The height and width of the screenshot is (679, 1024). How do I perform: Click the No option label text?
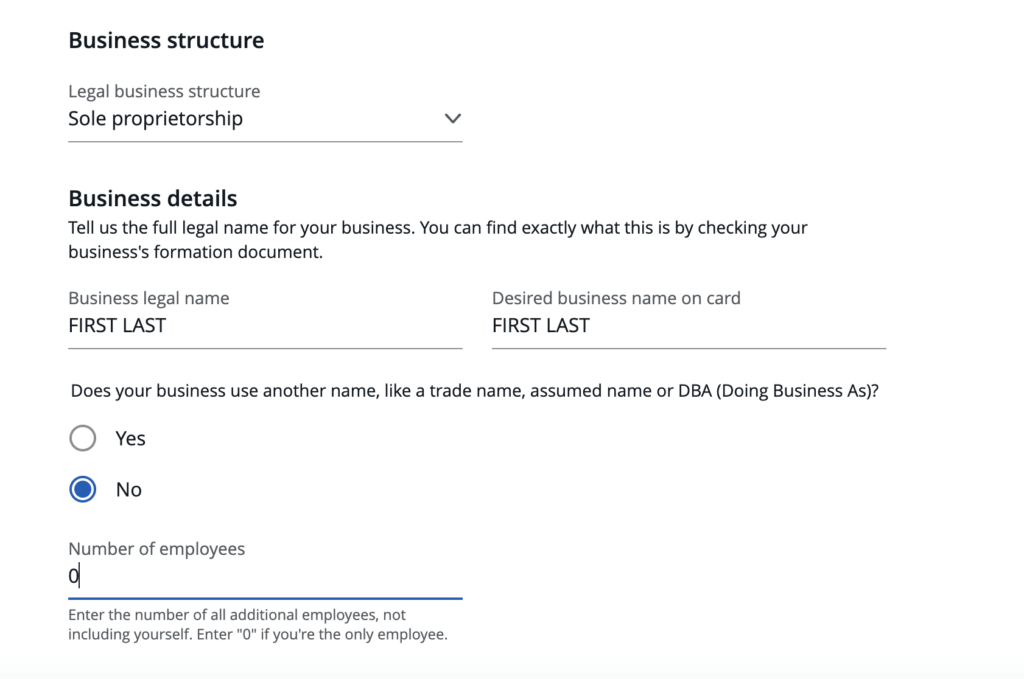coord(129,489)
